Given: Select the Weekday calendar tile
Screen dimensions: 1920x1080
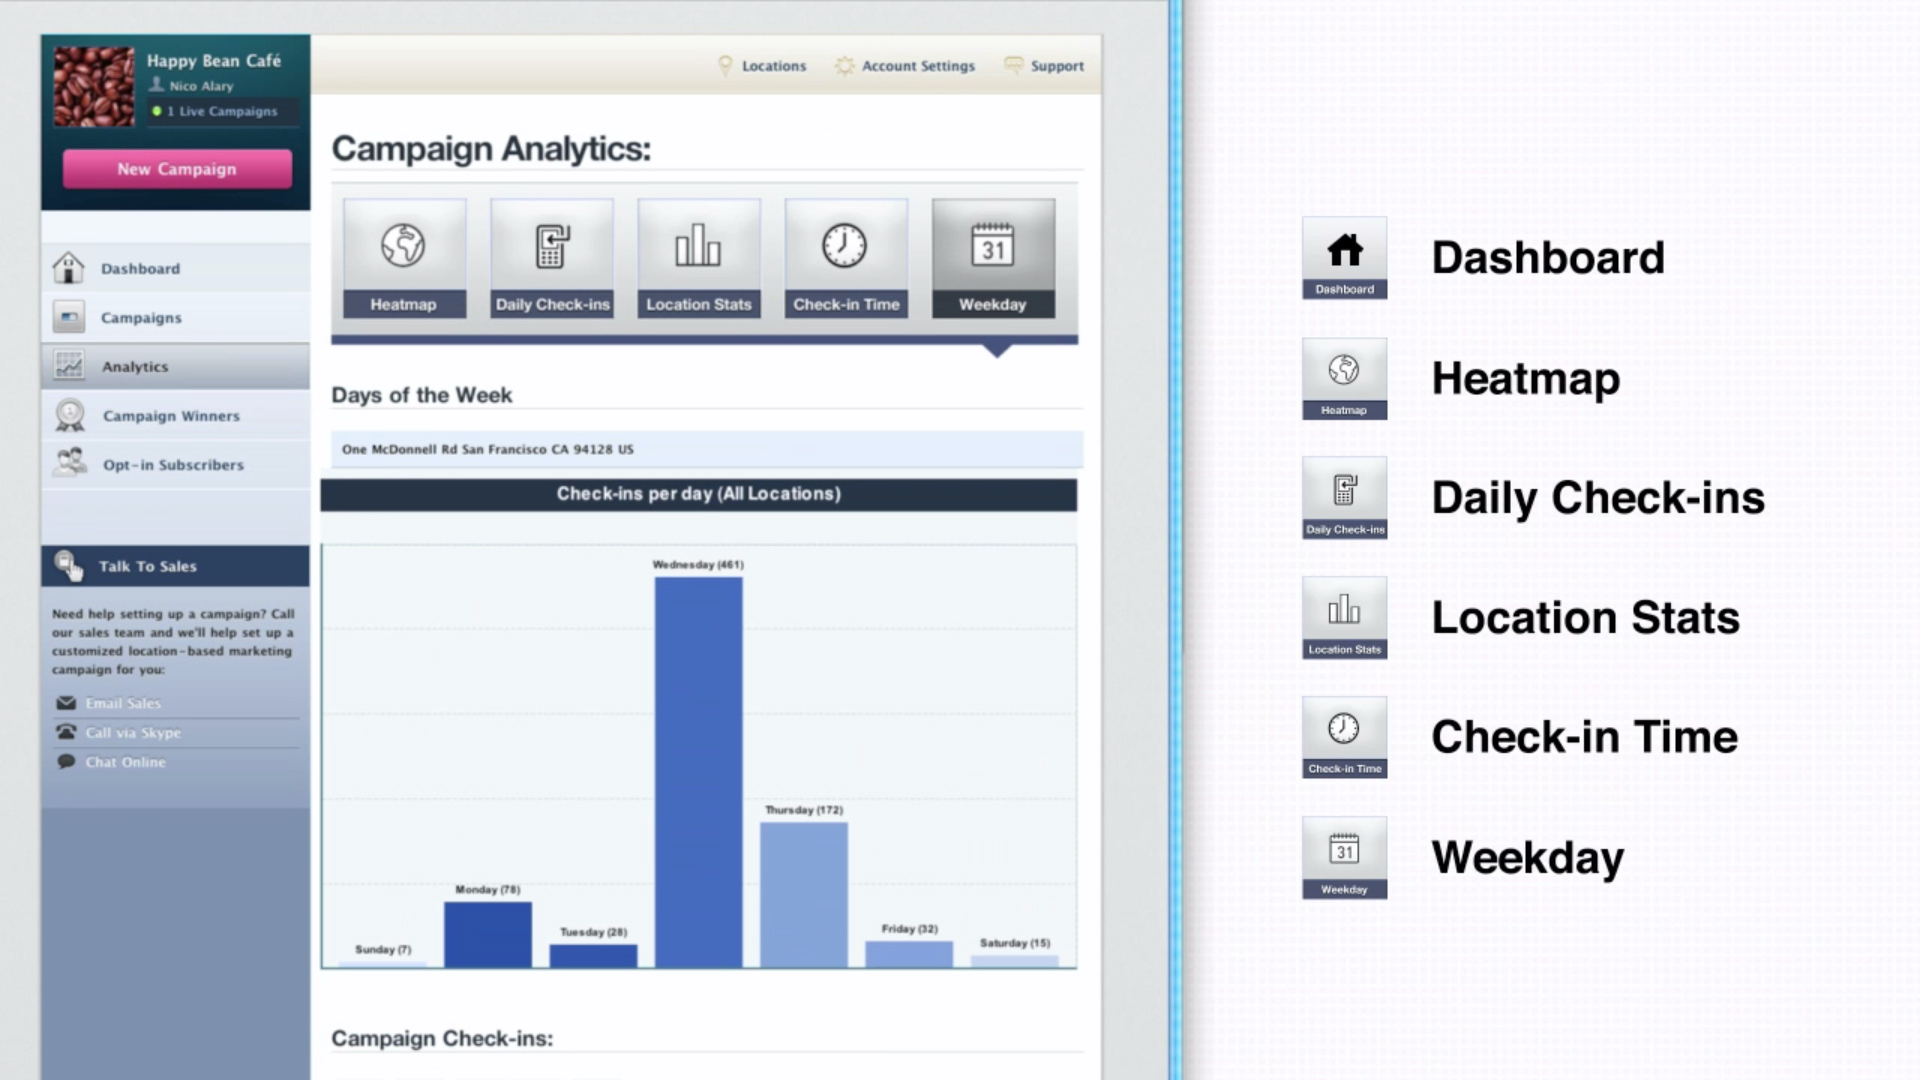Looking at the screenshot, I should (993, 258).
